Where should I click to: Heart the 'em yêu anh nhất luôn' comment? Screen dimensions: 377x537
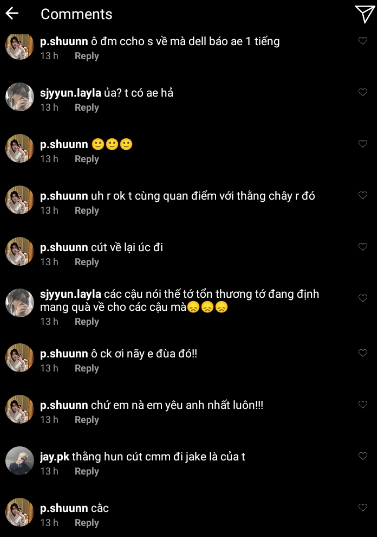[362, 404]
